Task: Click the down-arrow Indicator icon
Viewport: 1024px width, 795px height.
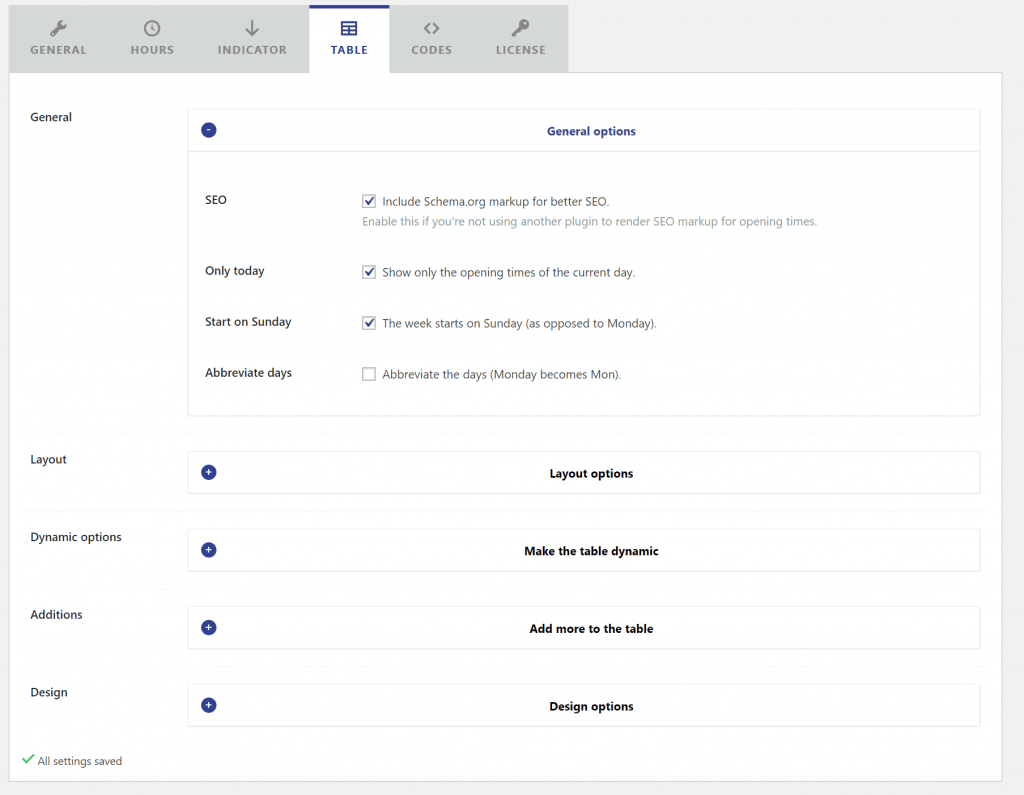Action: click(252, 28)
